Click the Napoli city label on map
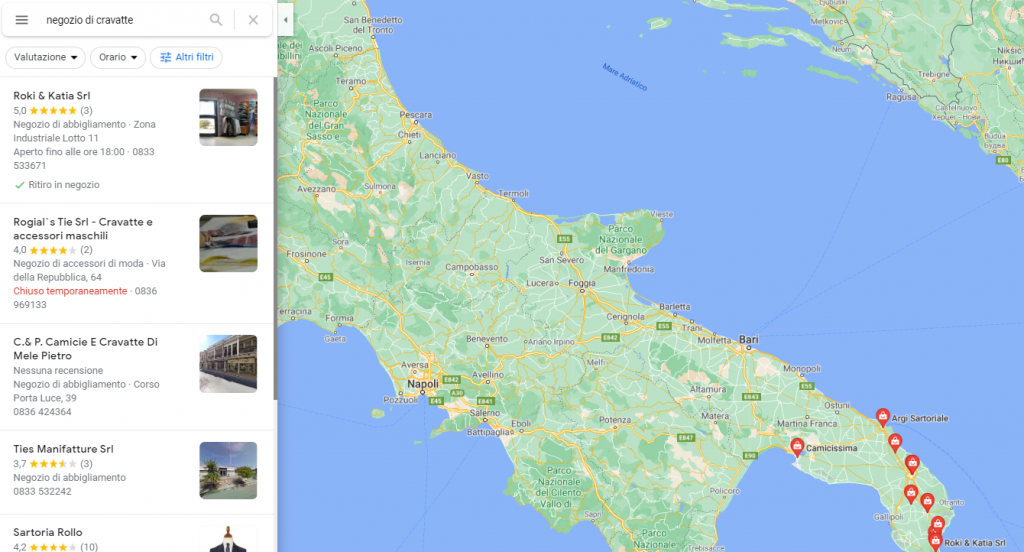Screen dimensions: 1024x552 pos(423,384)
